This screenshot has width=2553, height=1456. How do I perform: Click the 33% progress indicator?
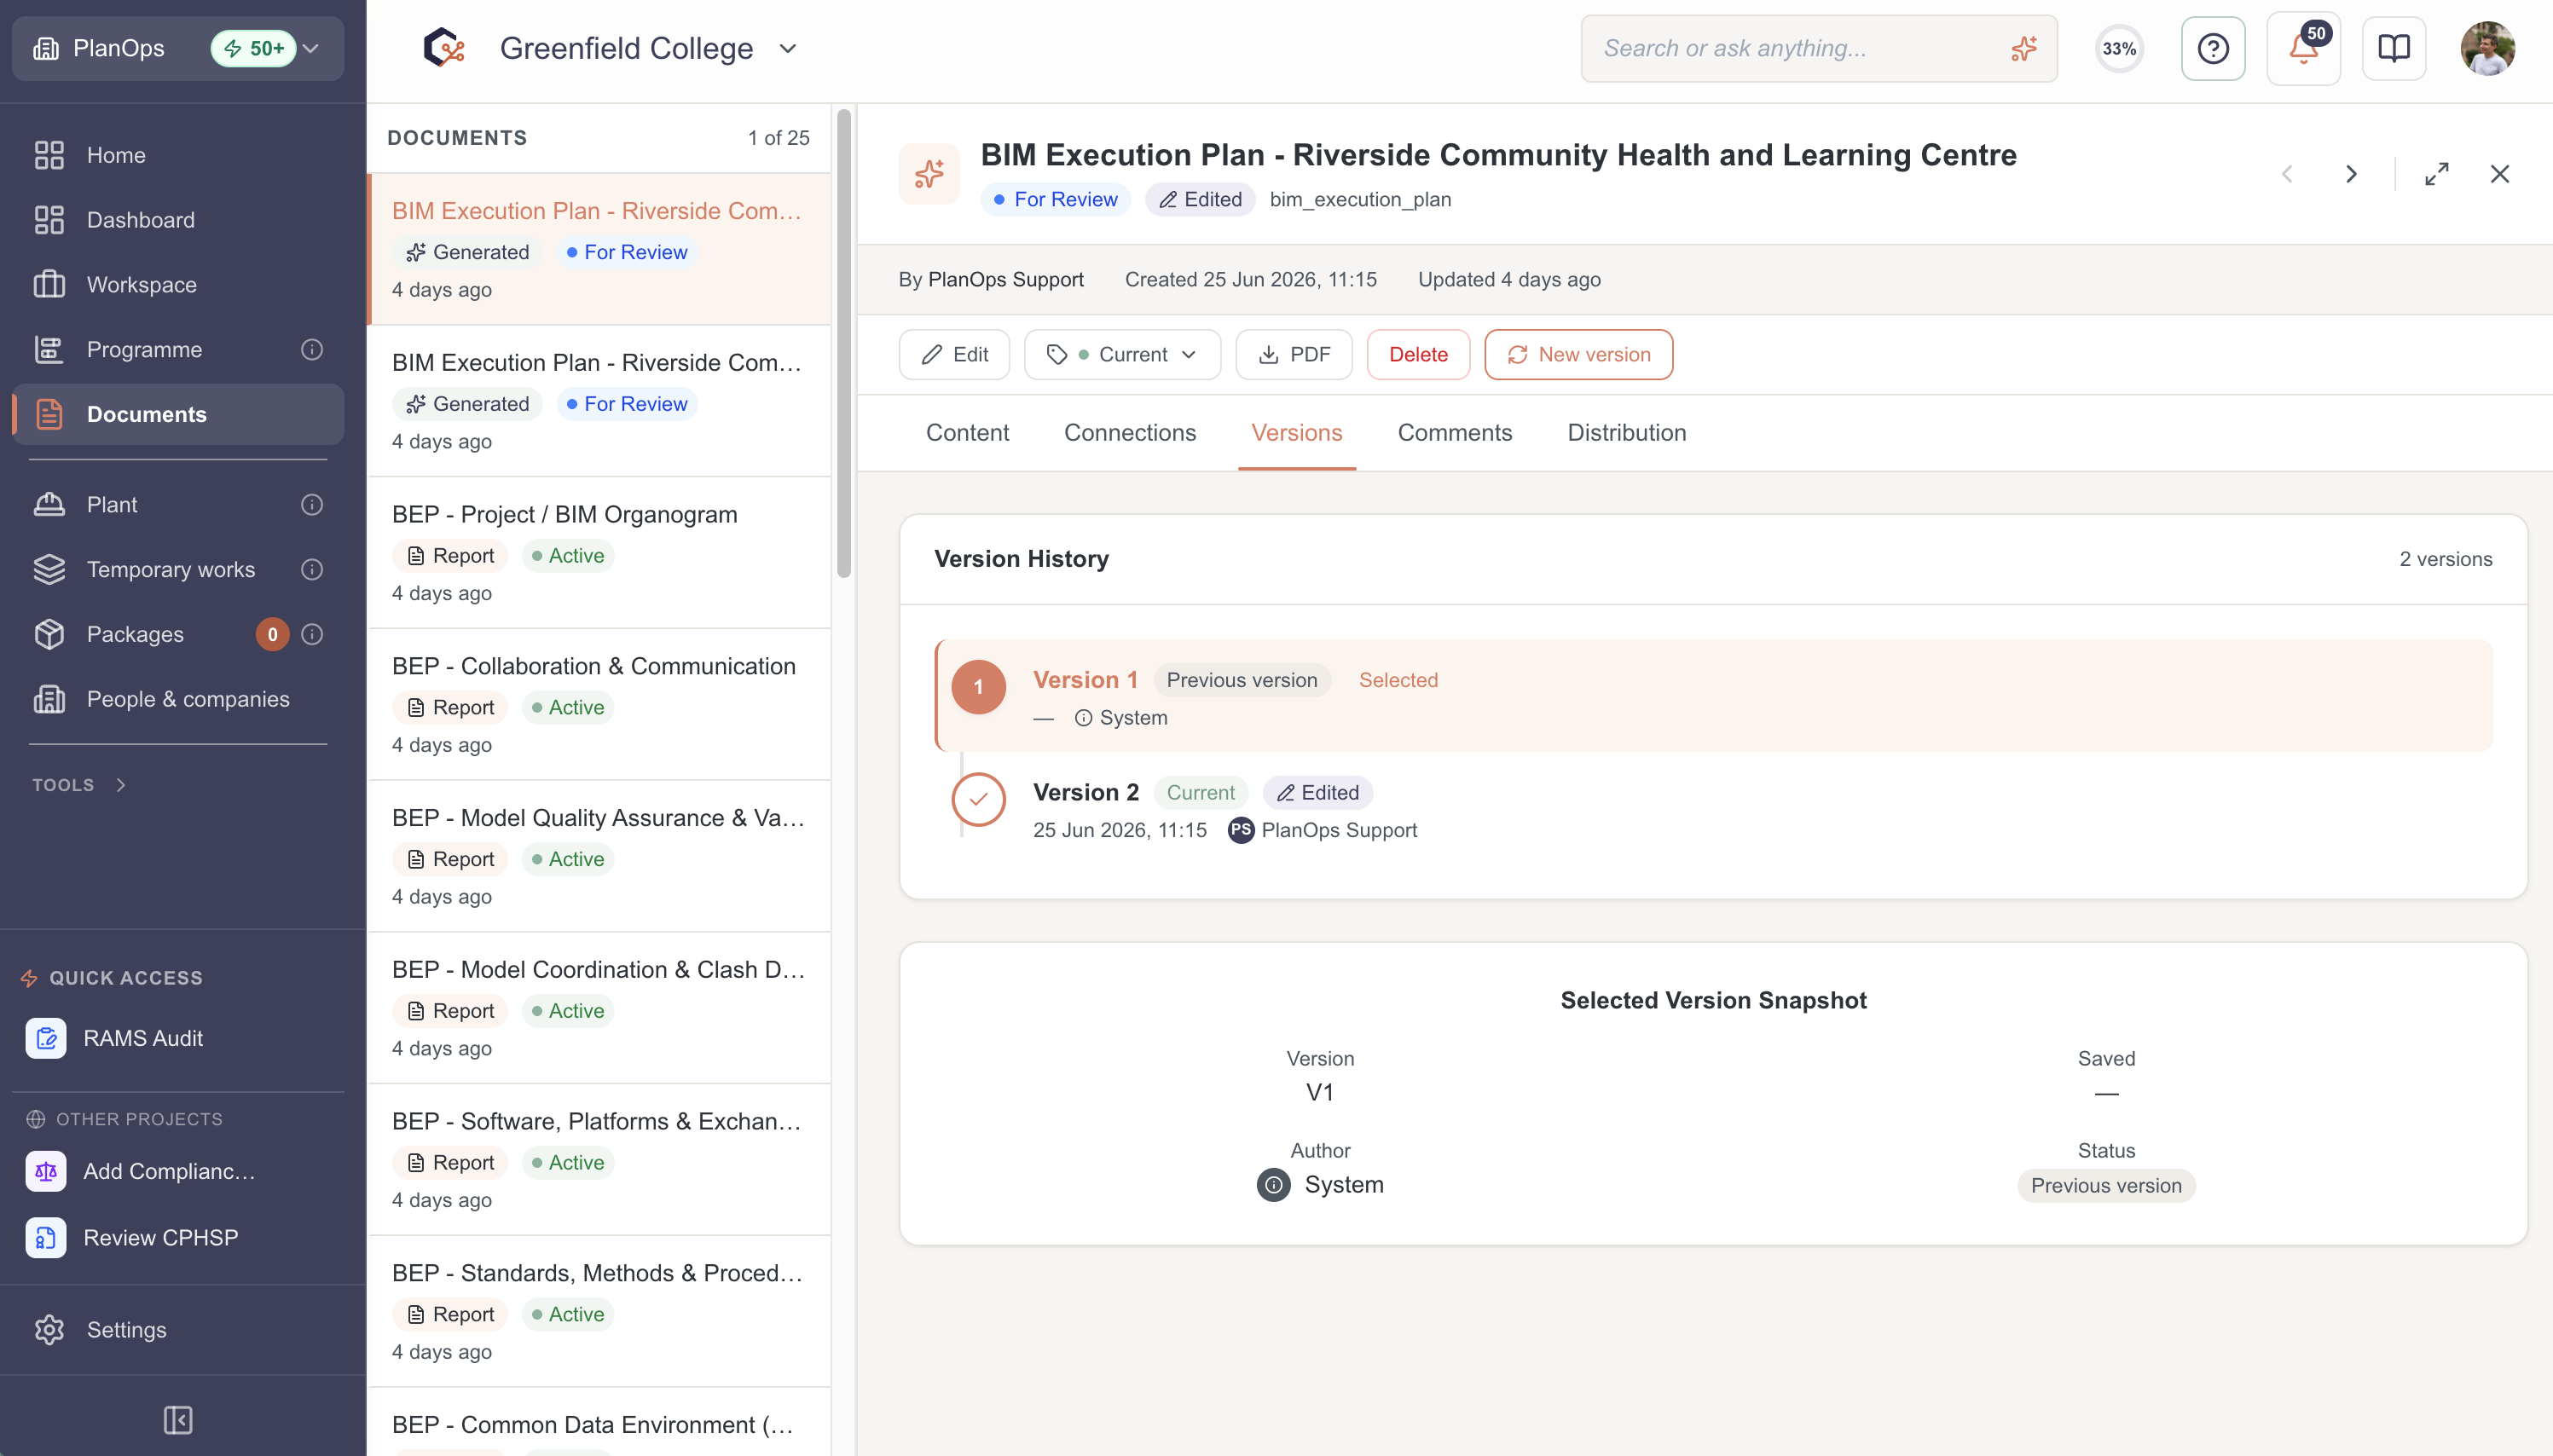pos(2119,48)
